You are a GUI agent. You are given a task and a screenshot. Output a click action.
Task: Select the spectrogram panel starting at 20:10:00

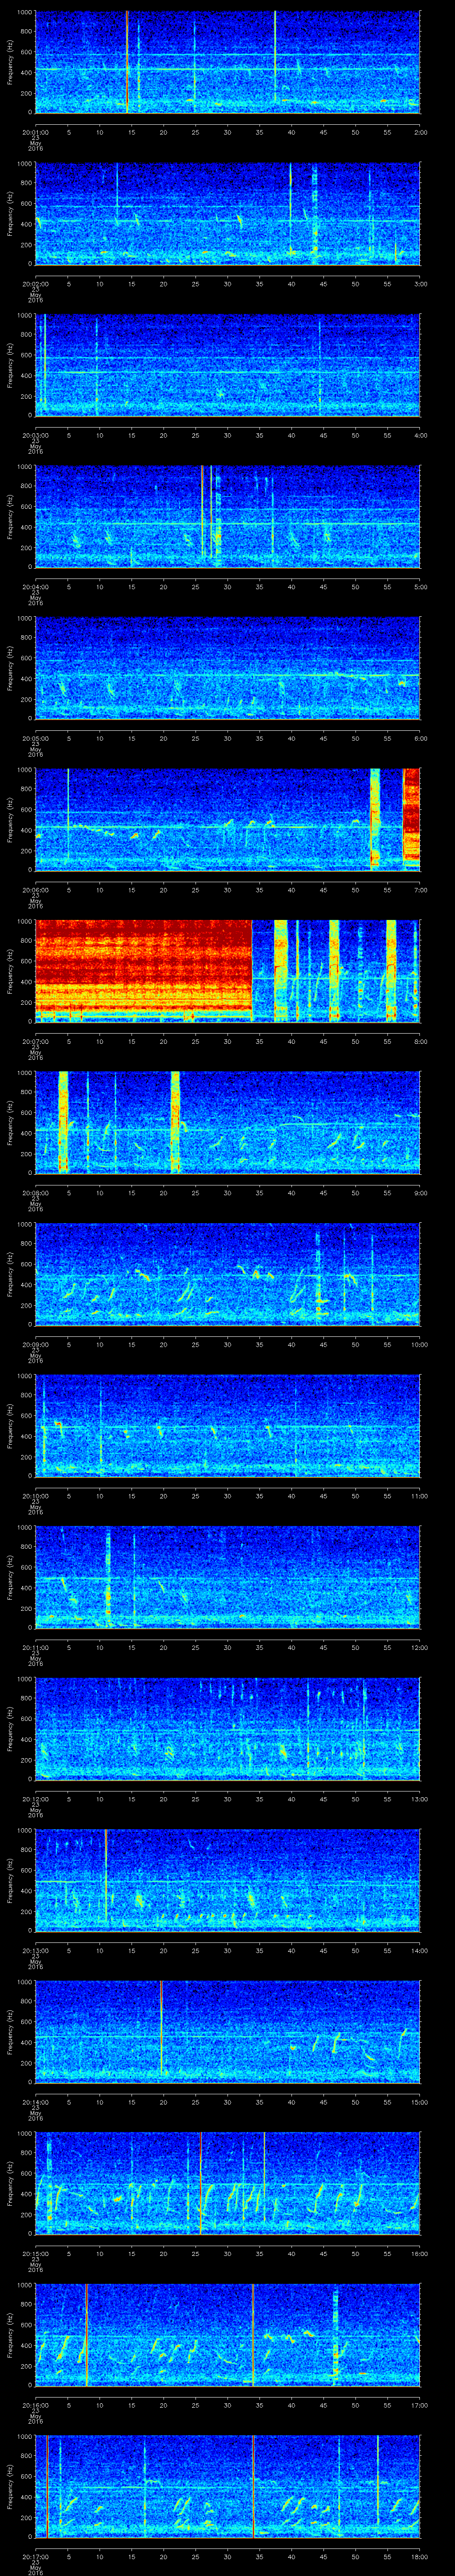coord(228,1425)
